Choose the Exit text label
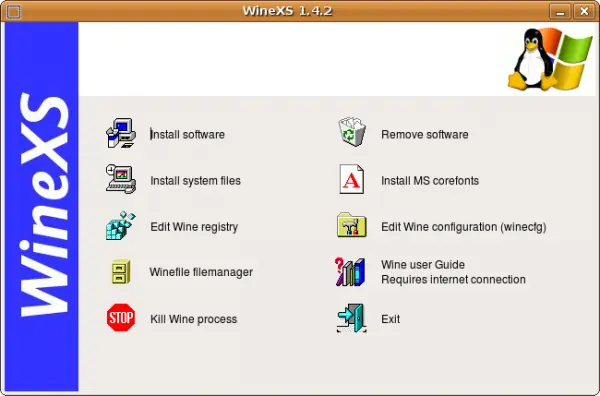 (391, 319)
